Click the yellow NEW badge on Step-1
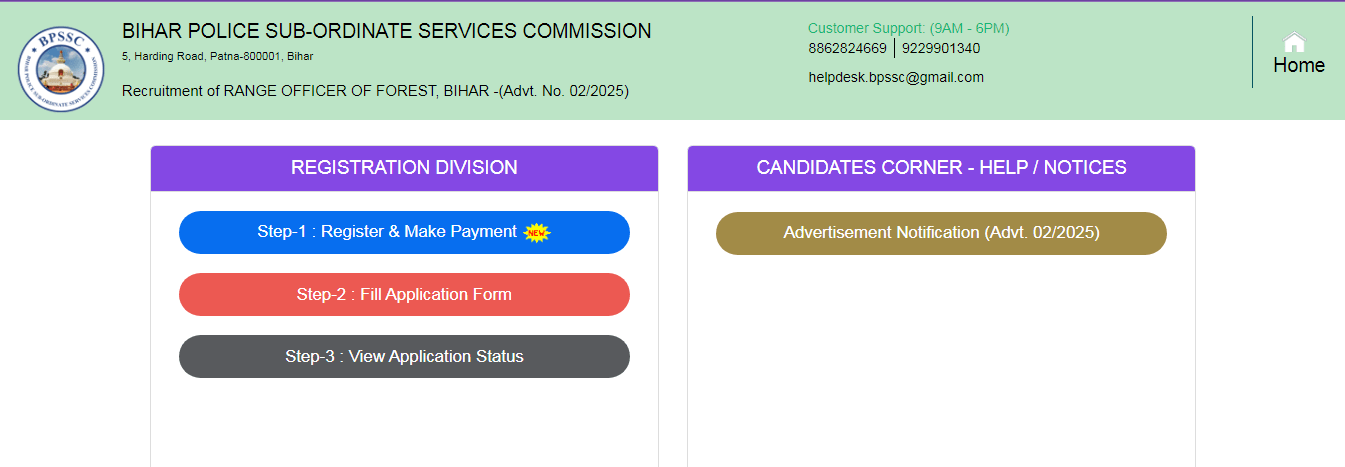Viewport: 1345px width, 467px height. click(x=538, y=233)
